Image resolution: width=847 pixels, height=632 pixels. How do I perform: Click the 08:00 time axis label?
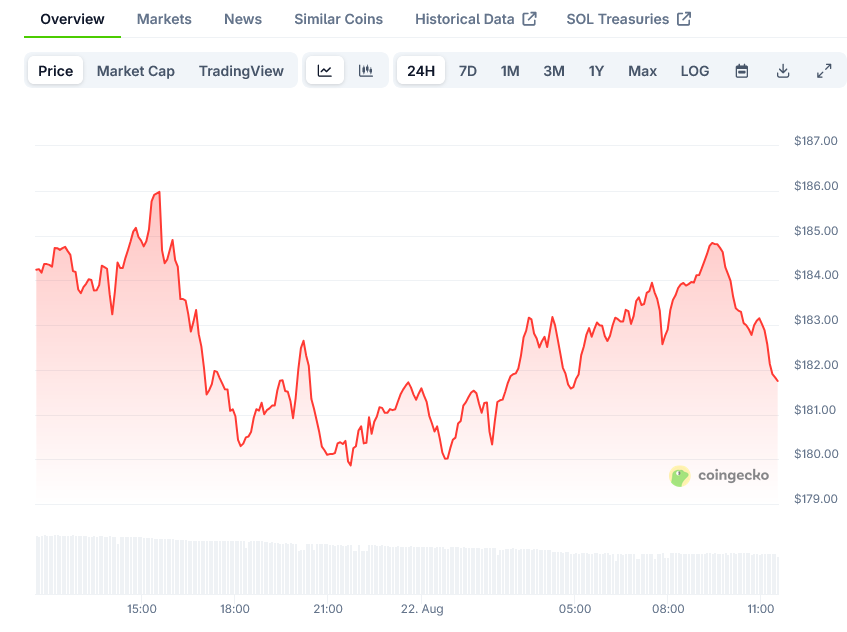coord(668,609)
